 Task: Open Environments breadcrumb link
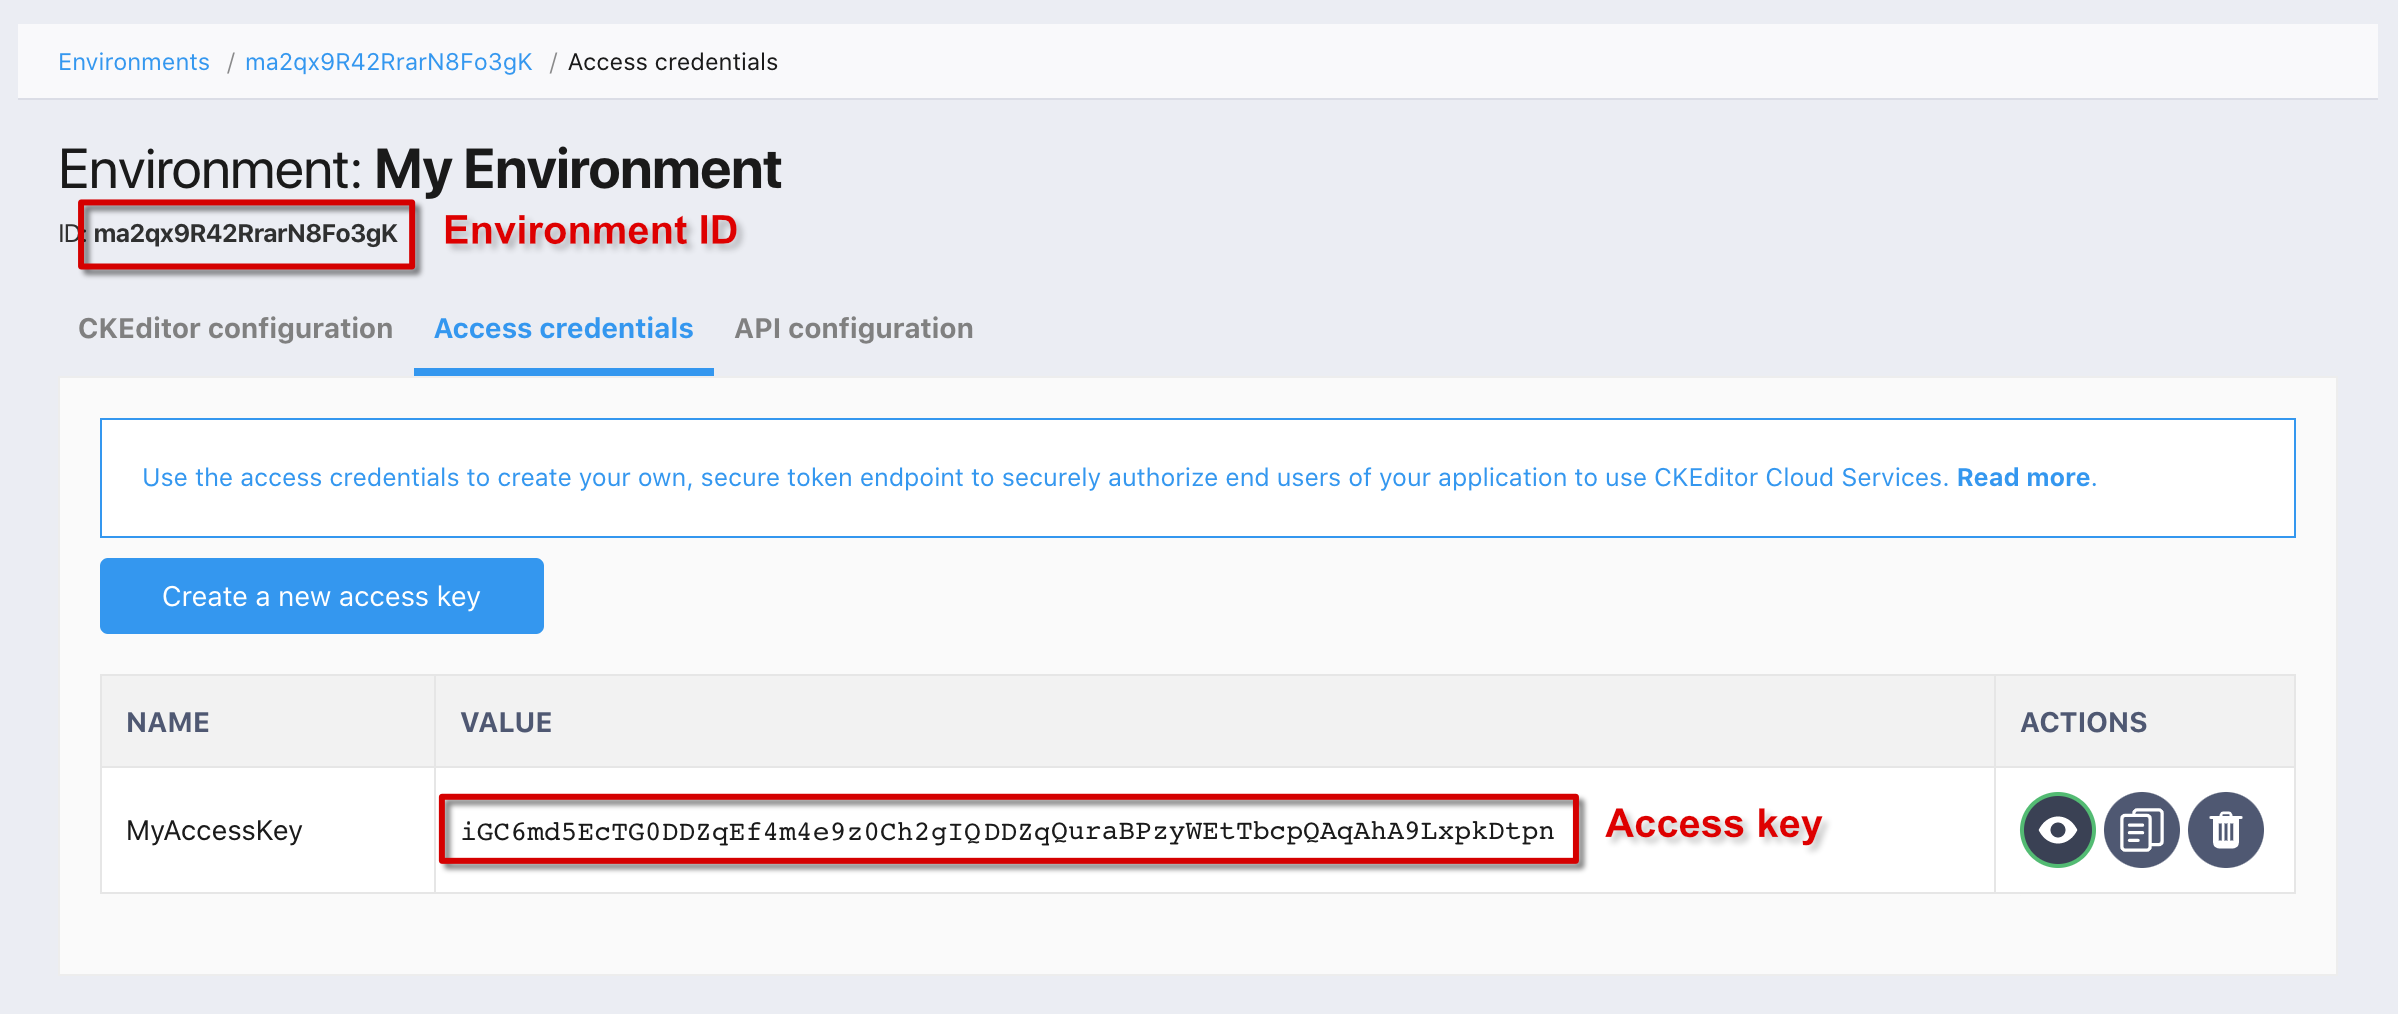134,62
